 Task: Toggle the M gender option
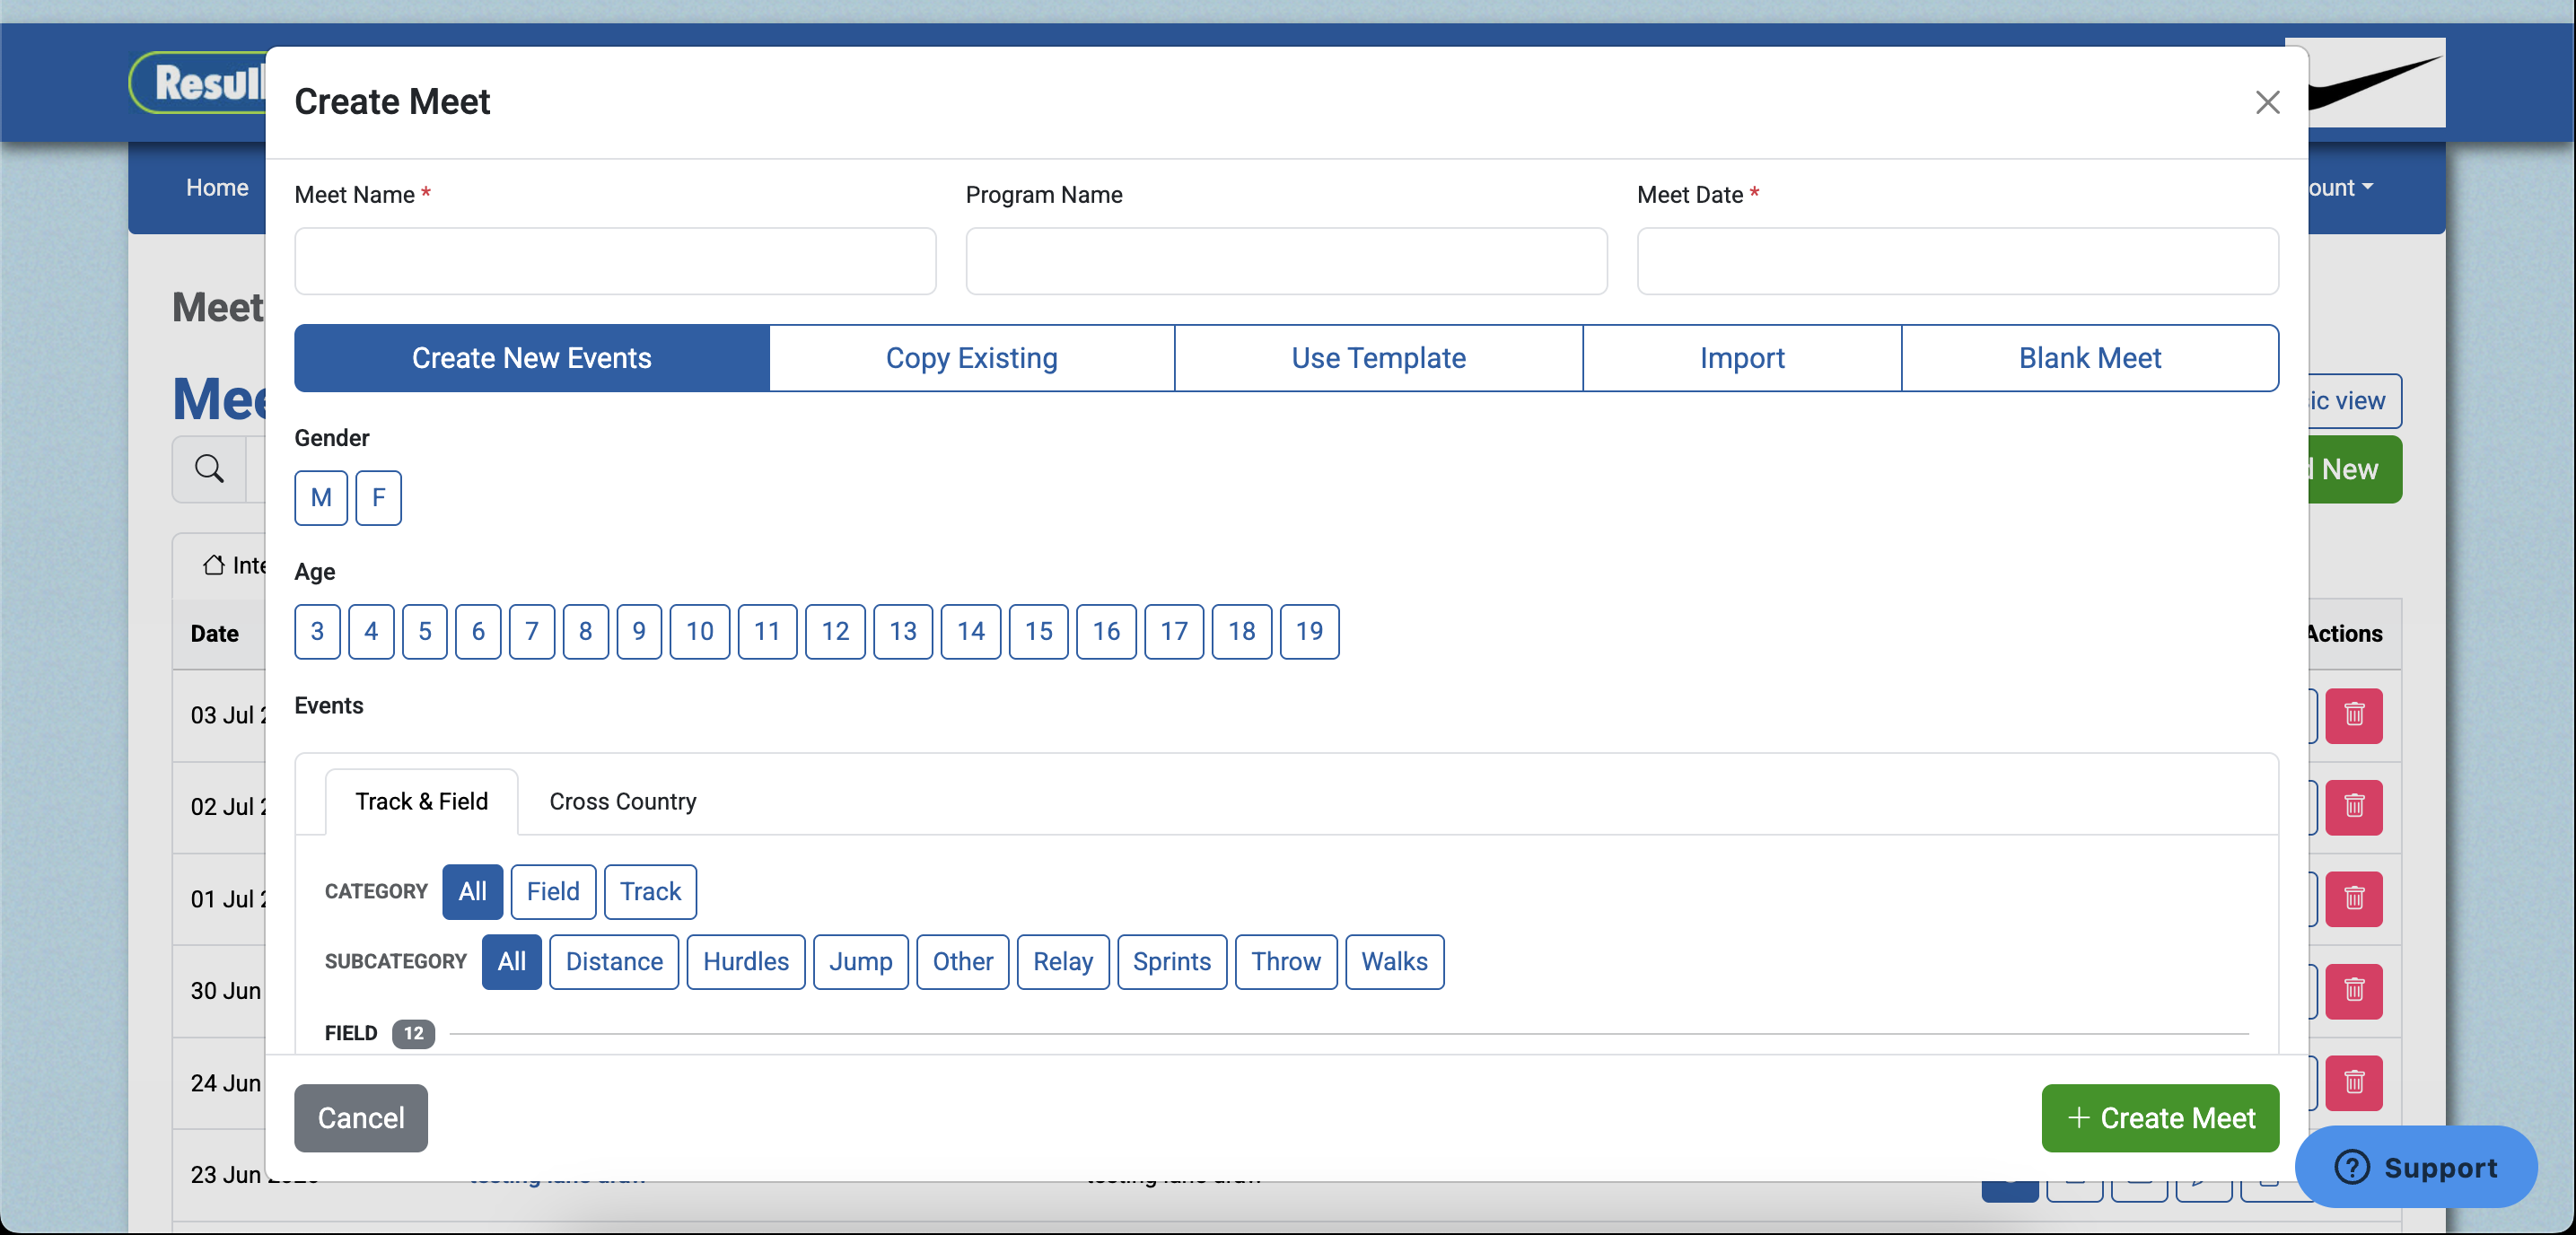321,497
